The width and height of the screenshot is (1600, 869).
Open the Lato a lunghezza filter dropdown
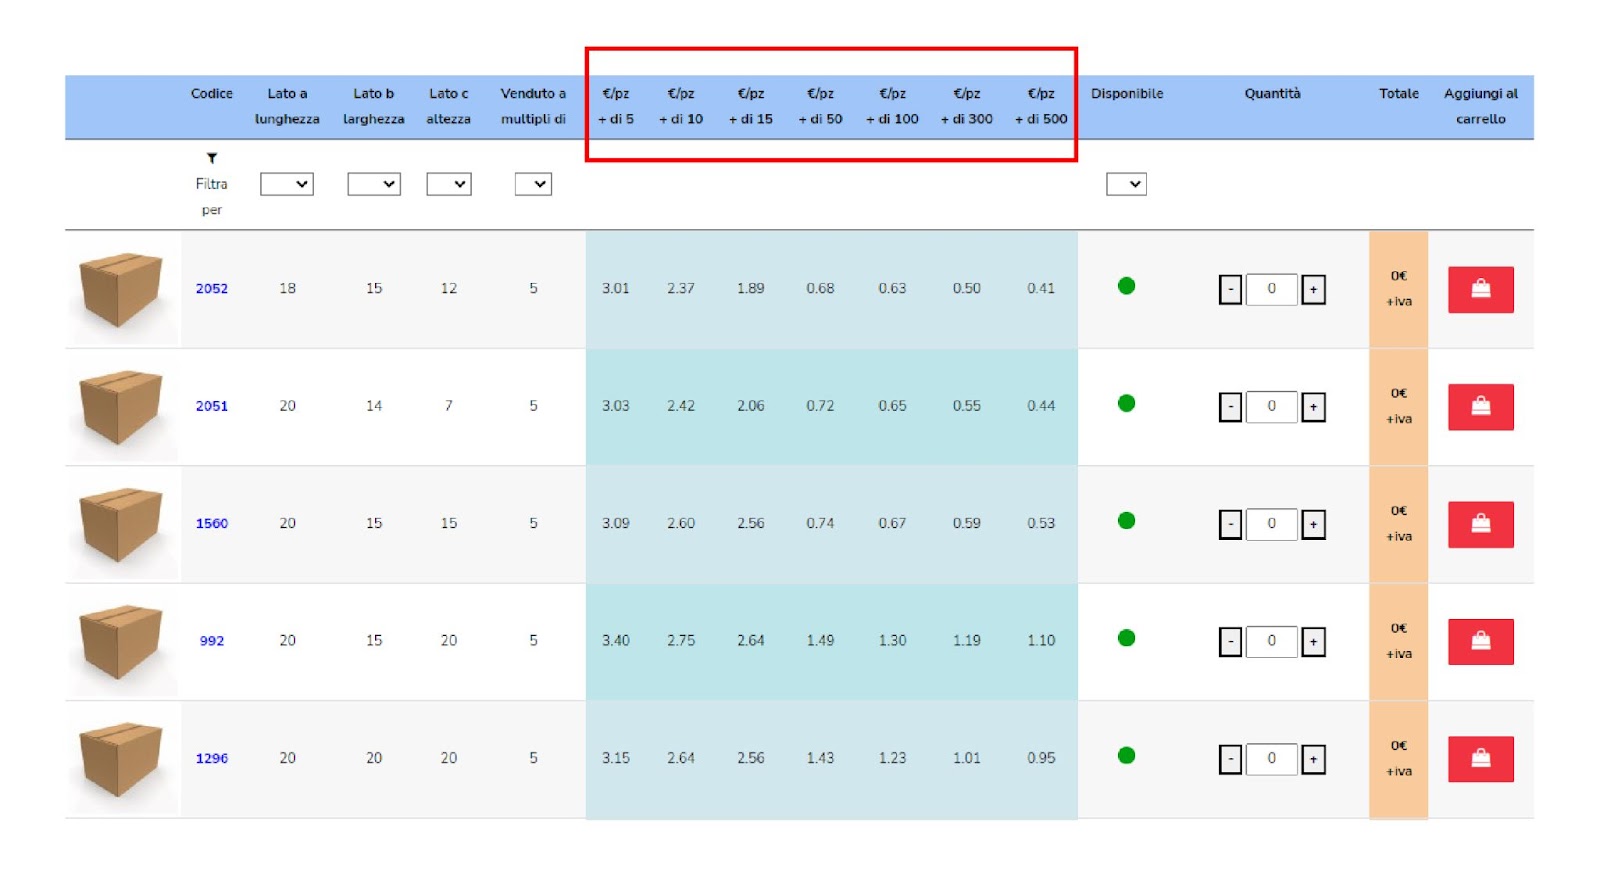(287, 184)
